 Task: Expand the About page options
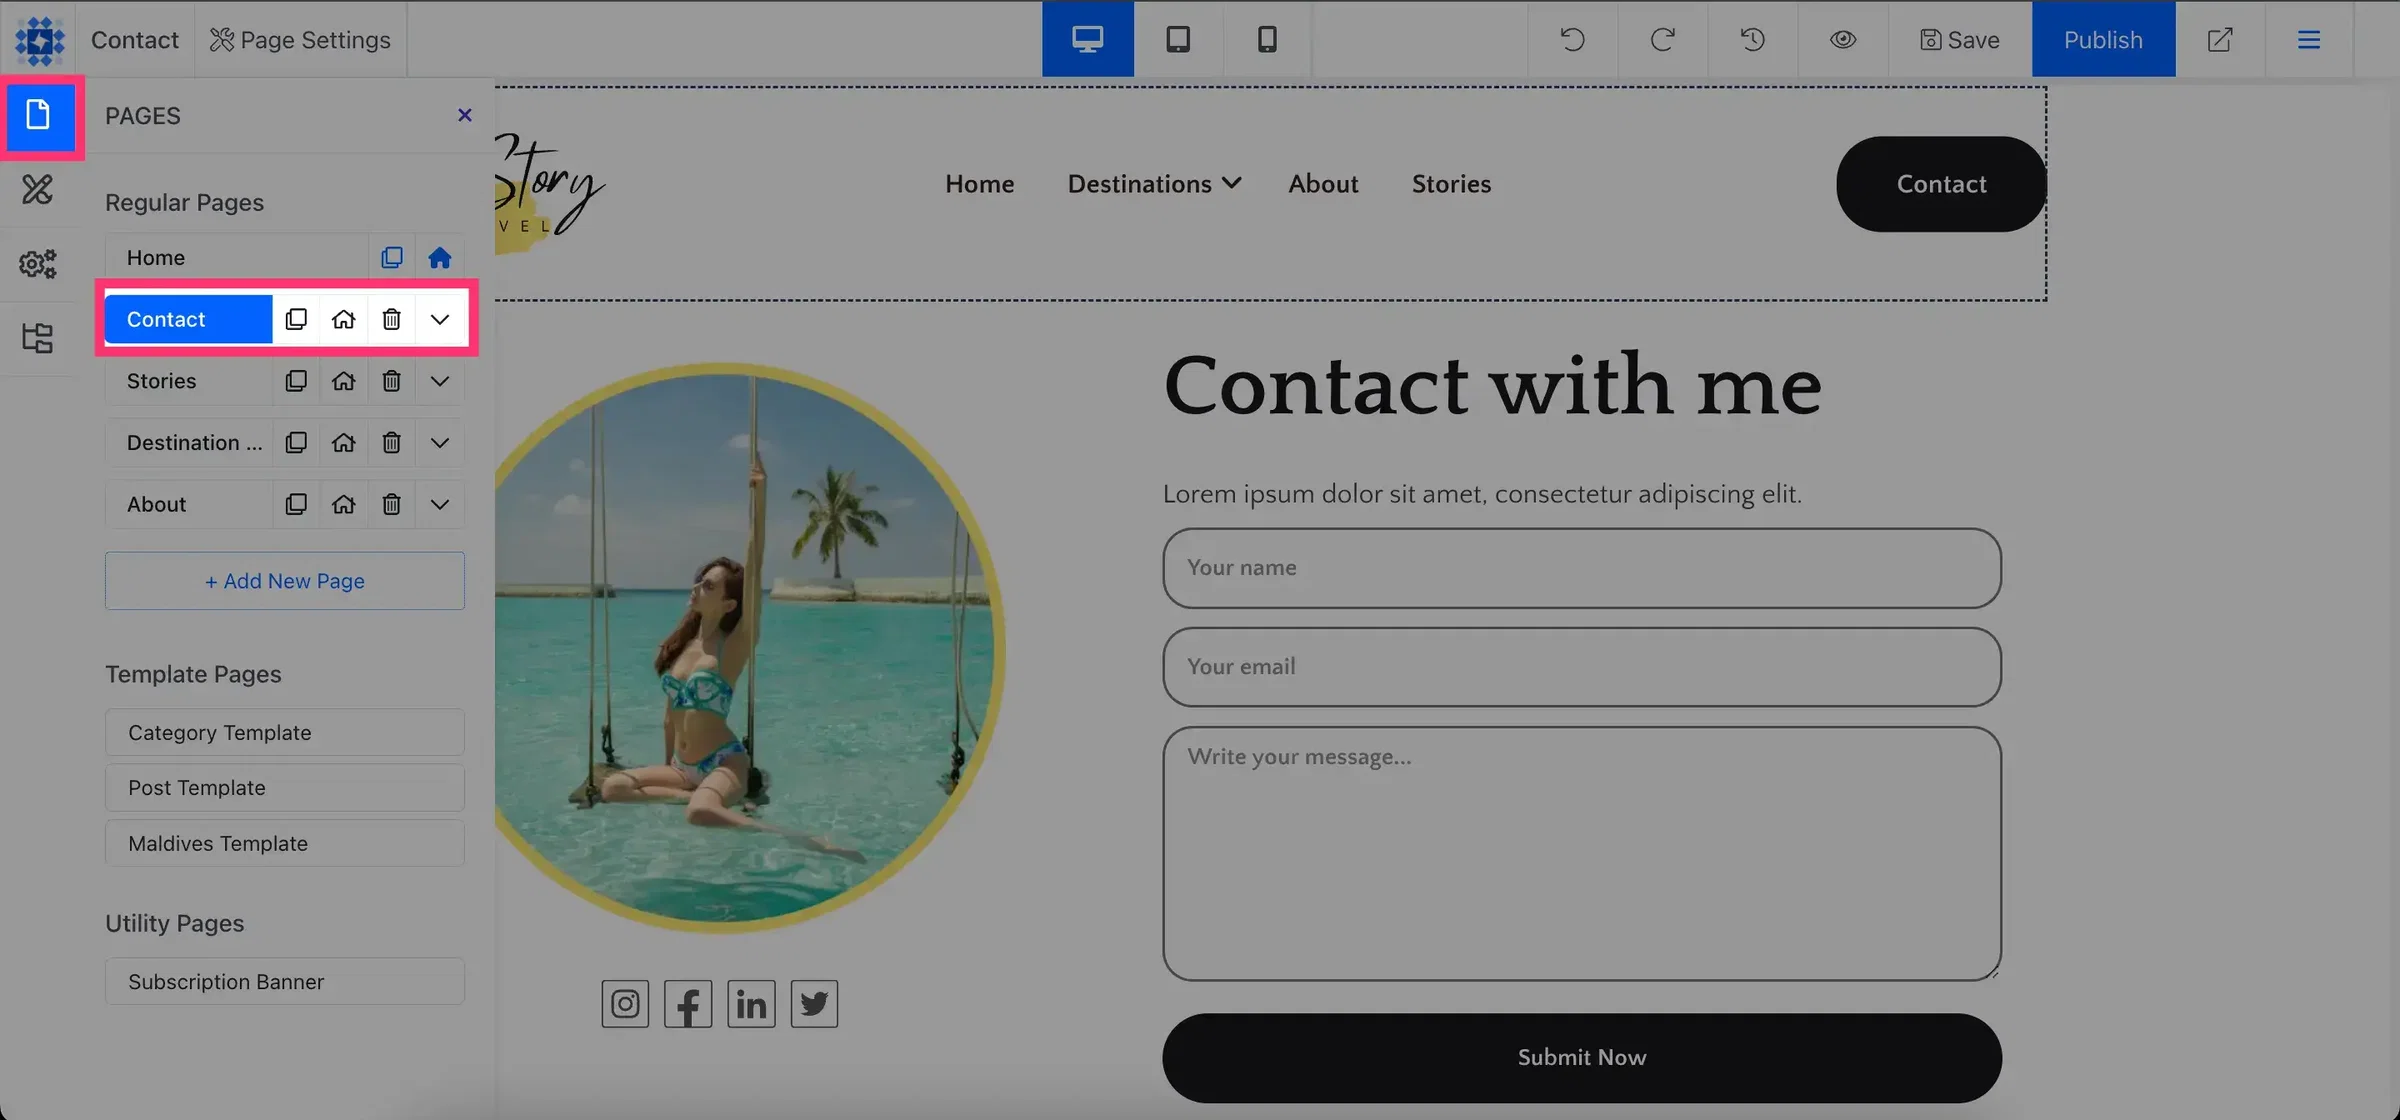(439, 504)
